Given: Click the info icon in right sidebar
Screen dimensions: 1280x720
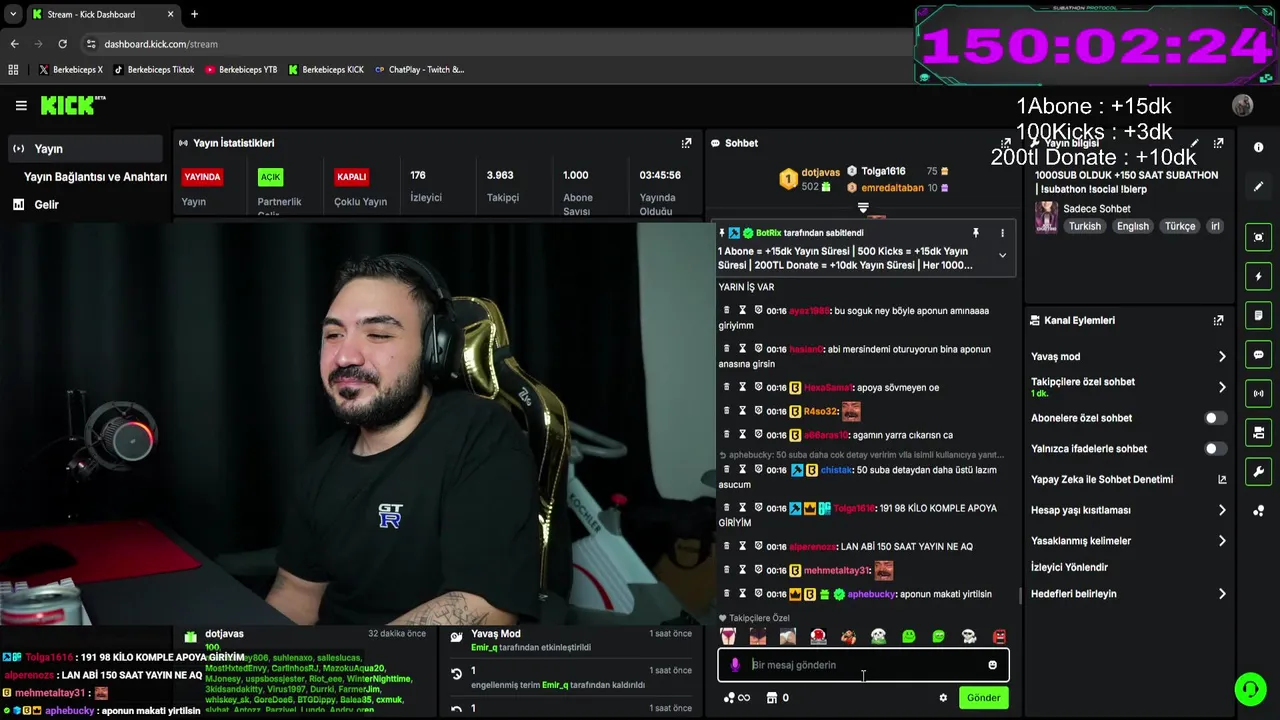Looking at the screenshot, I should [1258, 147].
